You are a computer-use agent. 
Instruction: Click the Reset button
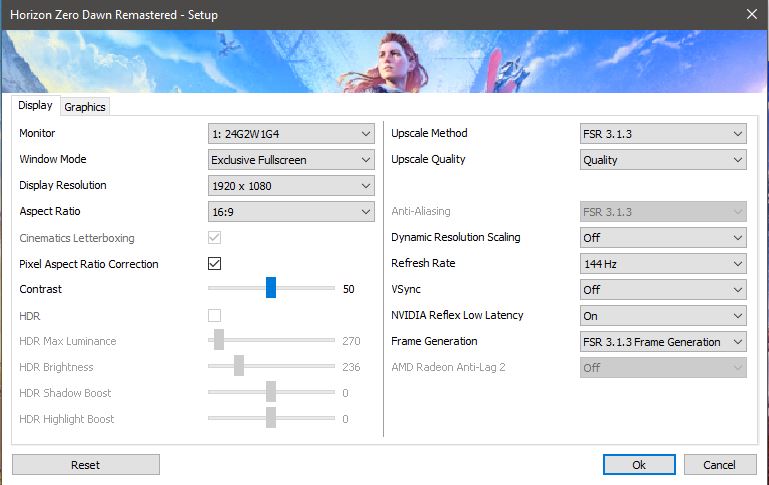click(x=86, y=464)
